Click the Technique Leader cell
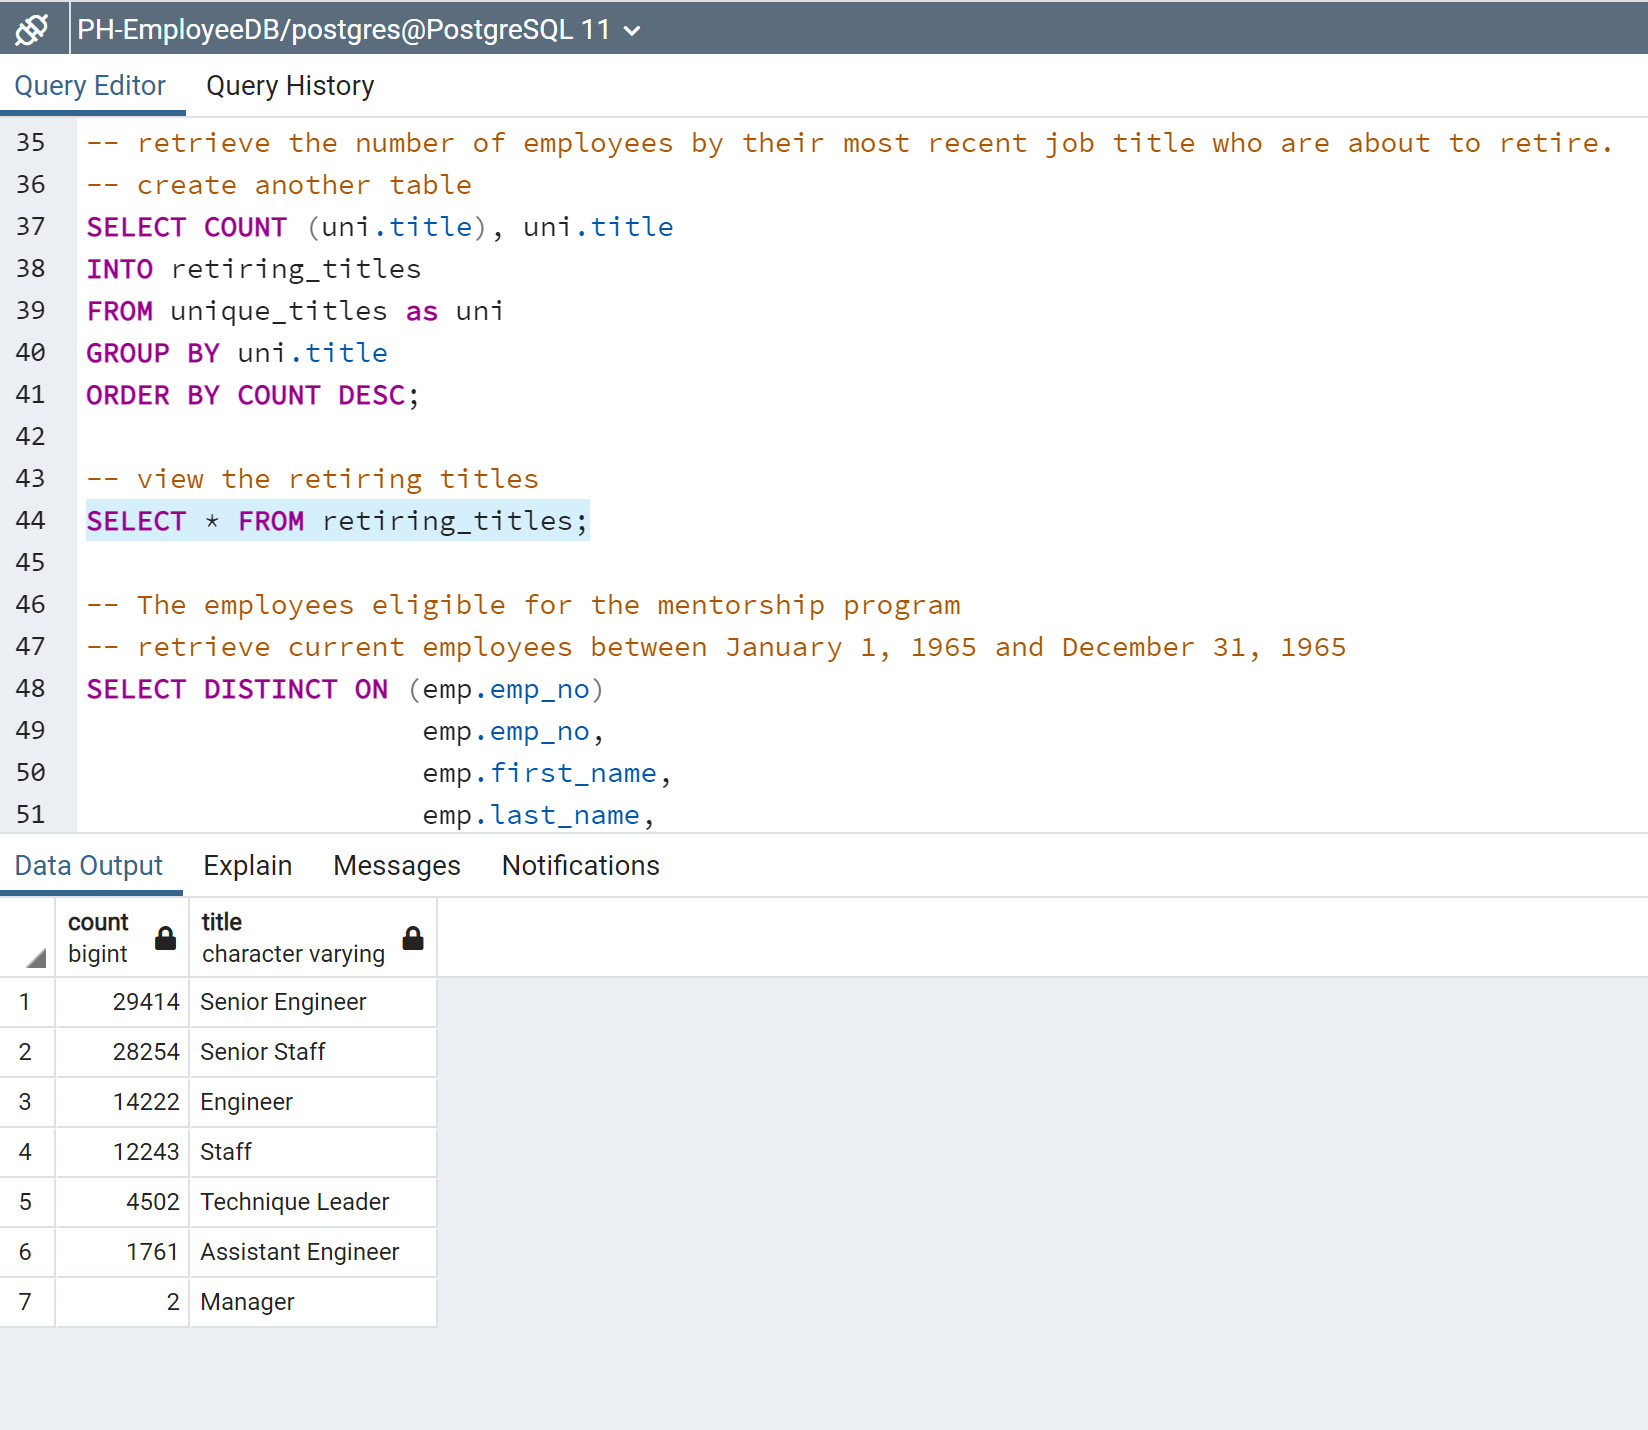Screen dimensions: 1648x1430 click(295, 1201)
